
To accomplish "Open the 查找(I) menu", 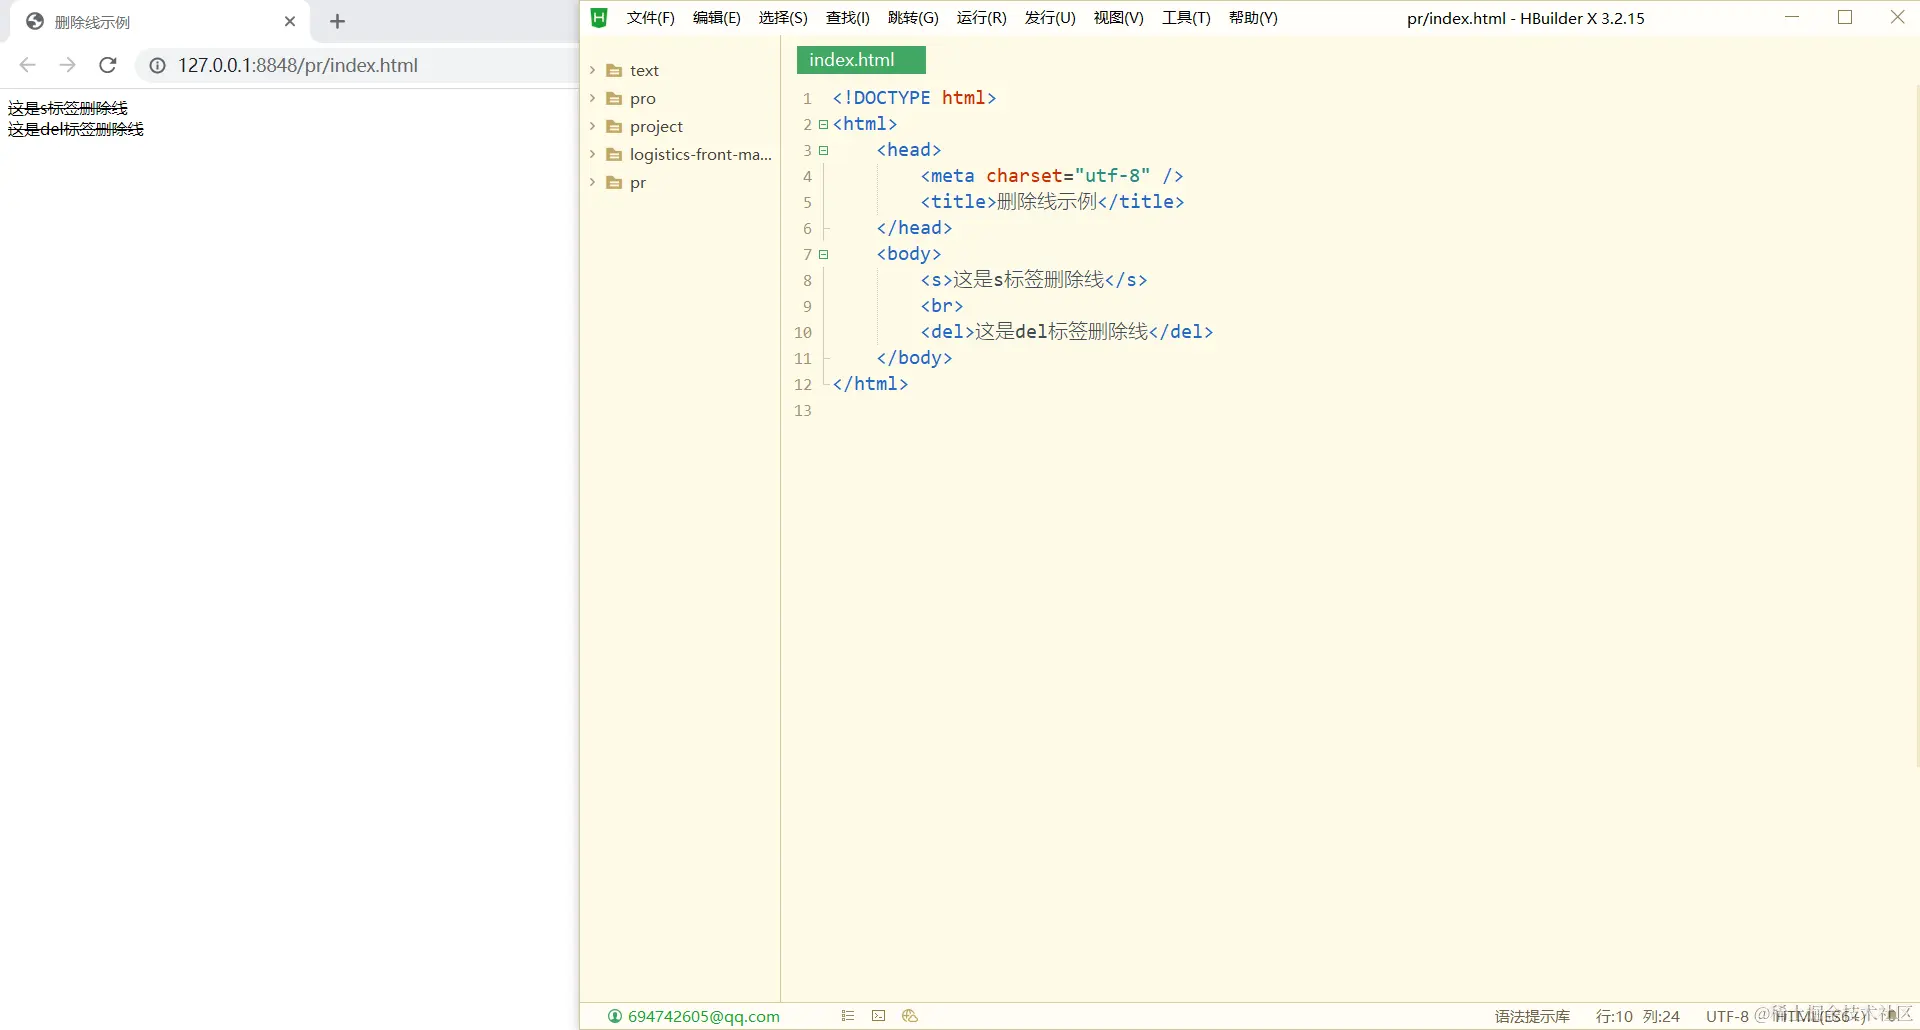I will point(848,18).
